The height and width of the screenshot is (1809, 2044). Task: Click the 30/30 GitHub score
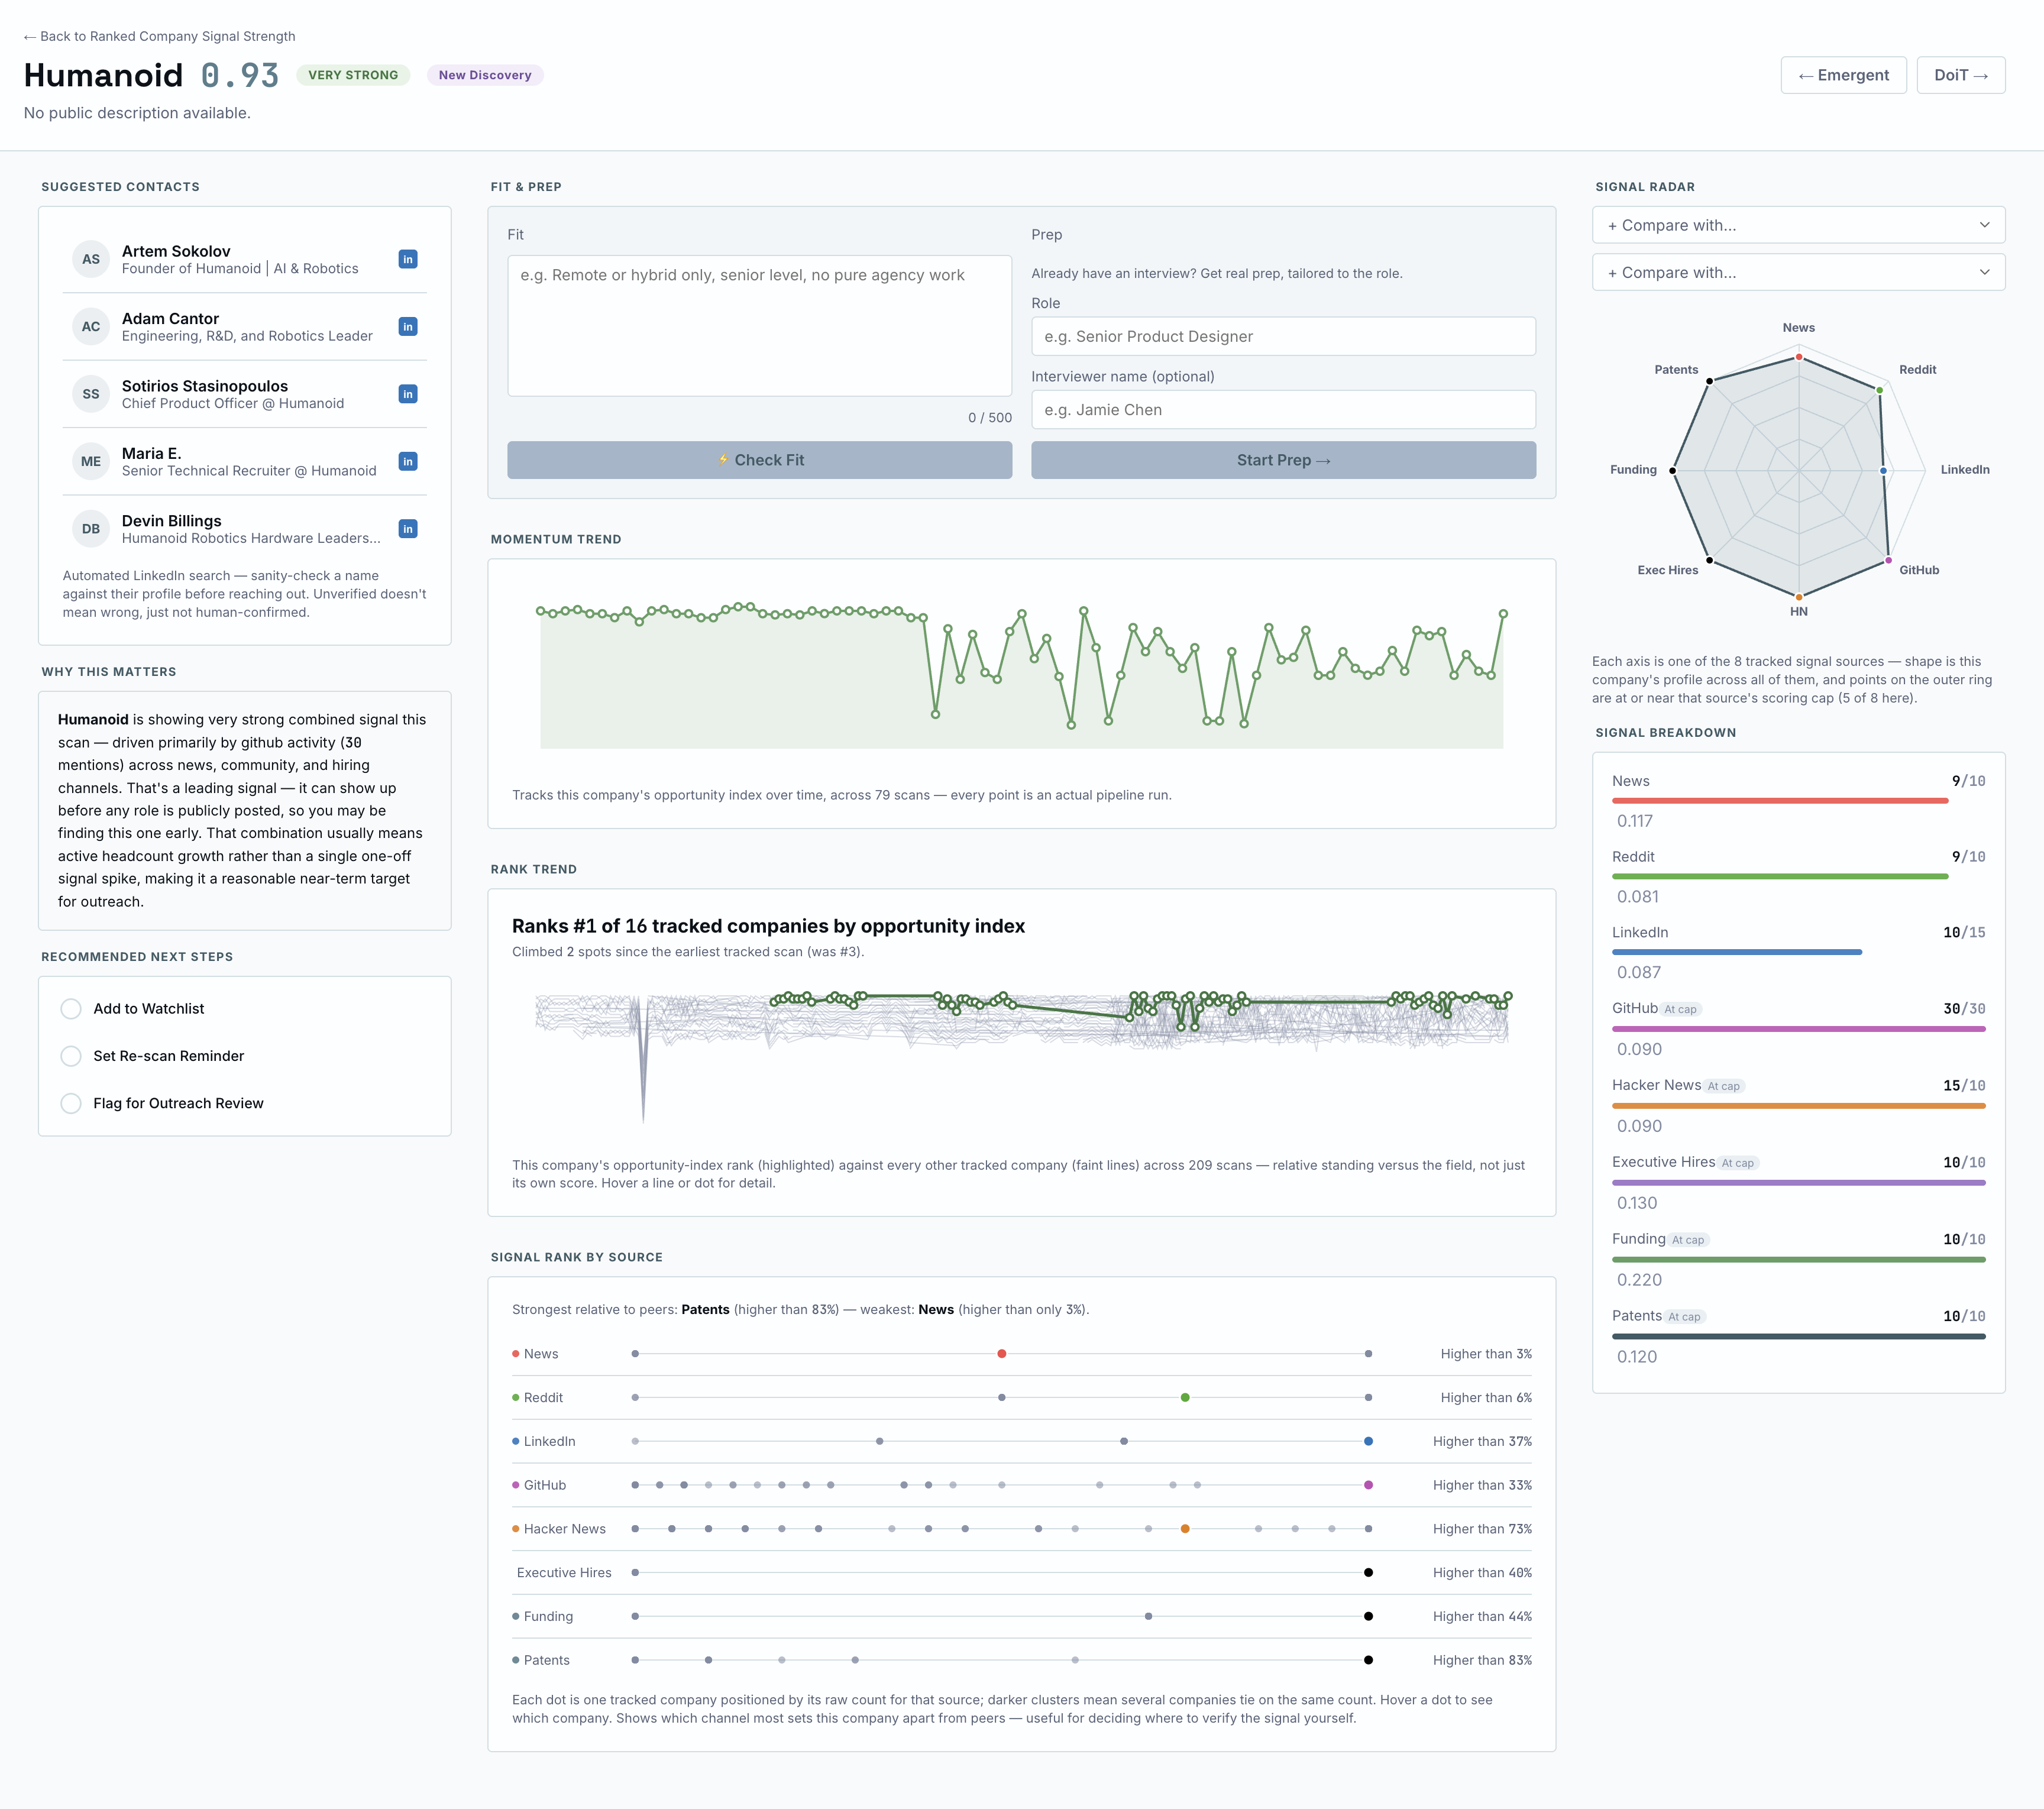click(x=1964, y=1009)
